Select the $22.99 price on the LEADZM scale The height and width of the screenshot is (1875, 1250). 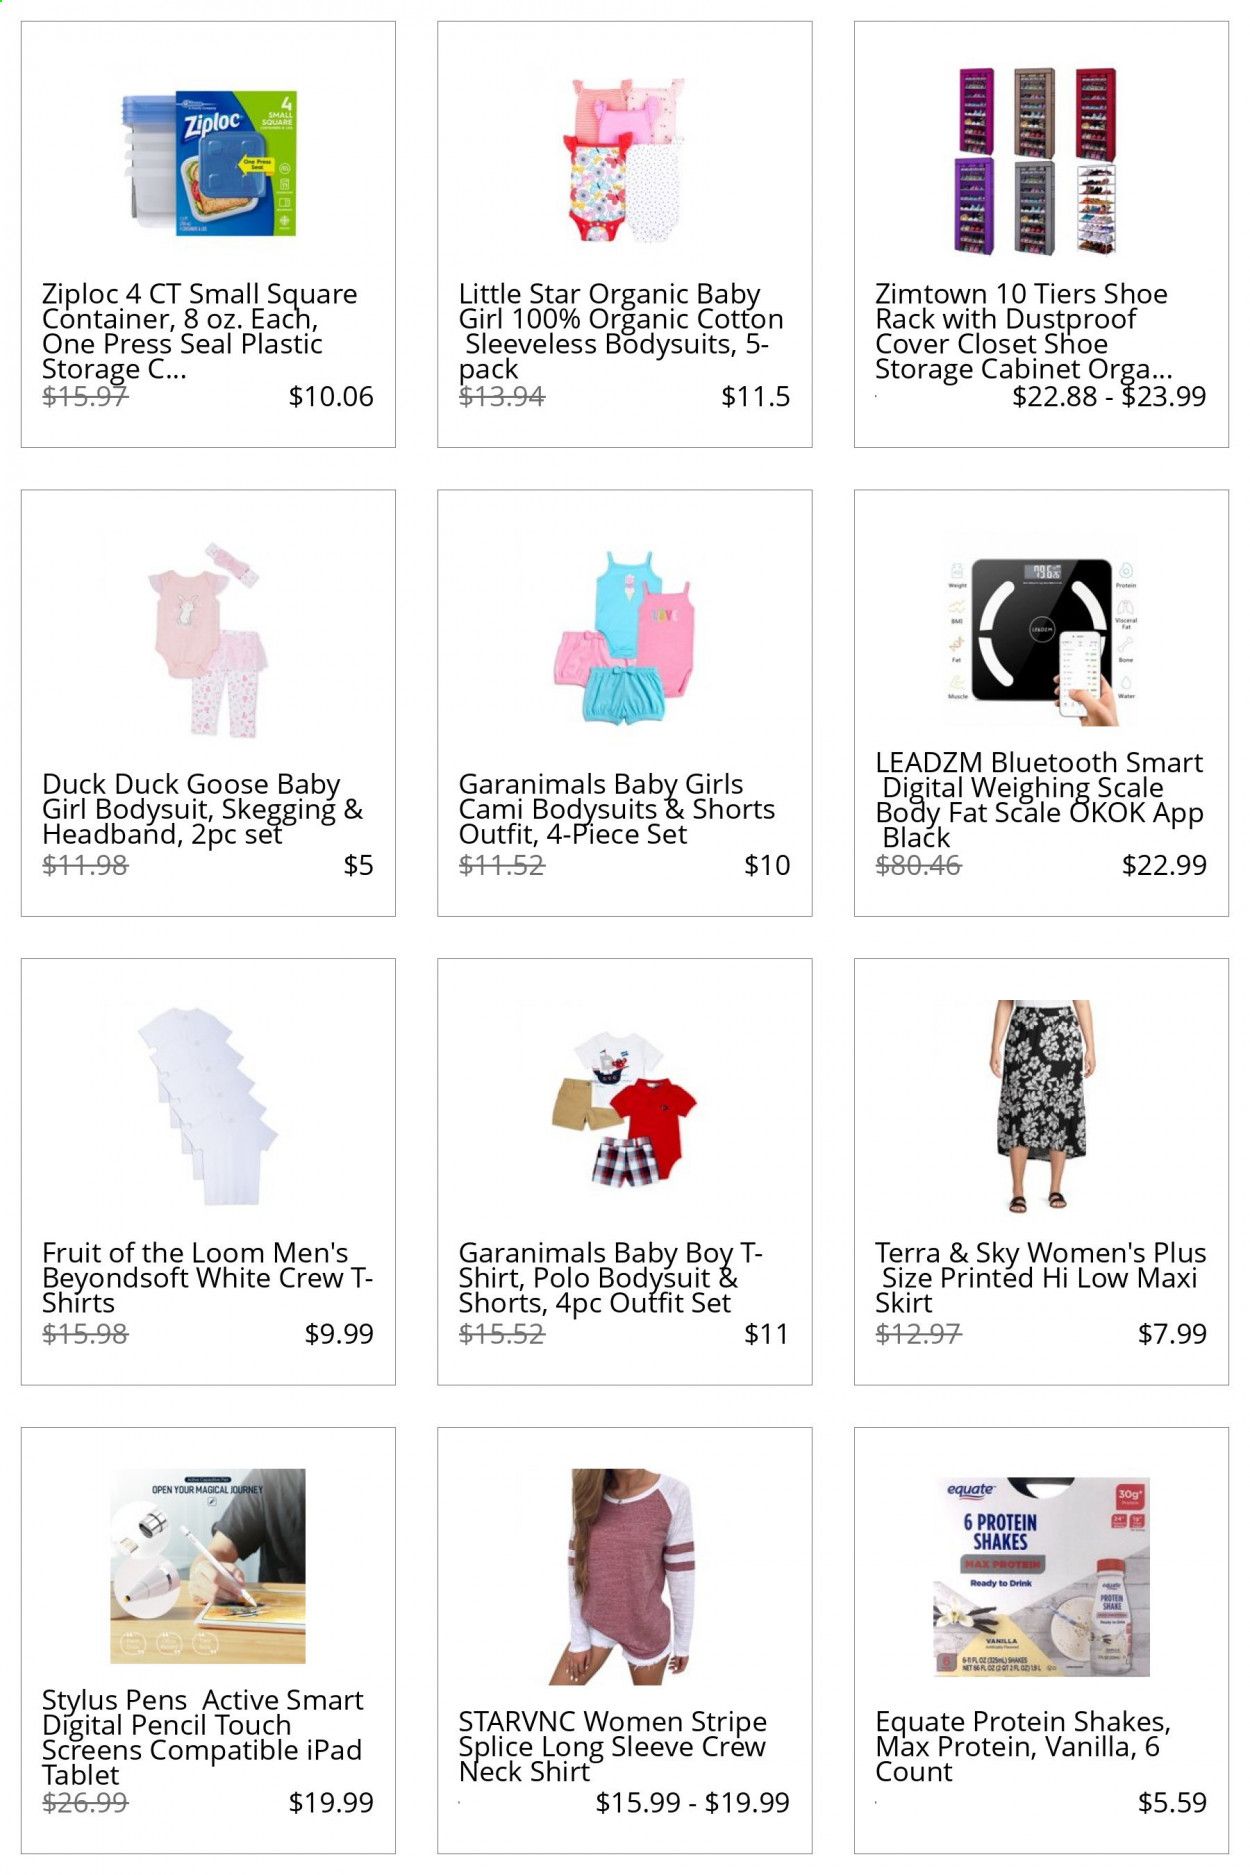click(1164, 865)
